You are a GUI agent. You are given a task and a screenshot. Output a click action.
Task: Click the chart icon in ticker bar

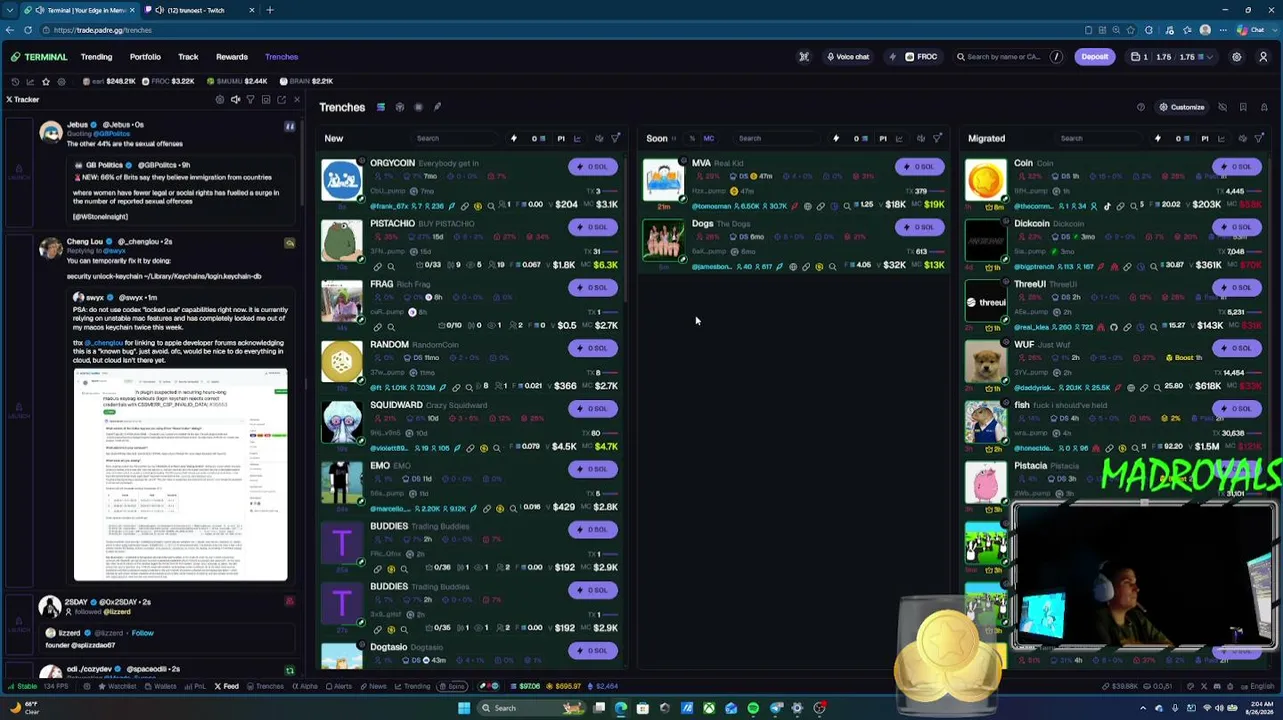30,81
